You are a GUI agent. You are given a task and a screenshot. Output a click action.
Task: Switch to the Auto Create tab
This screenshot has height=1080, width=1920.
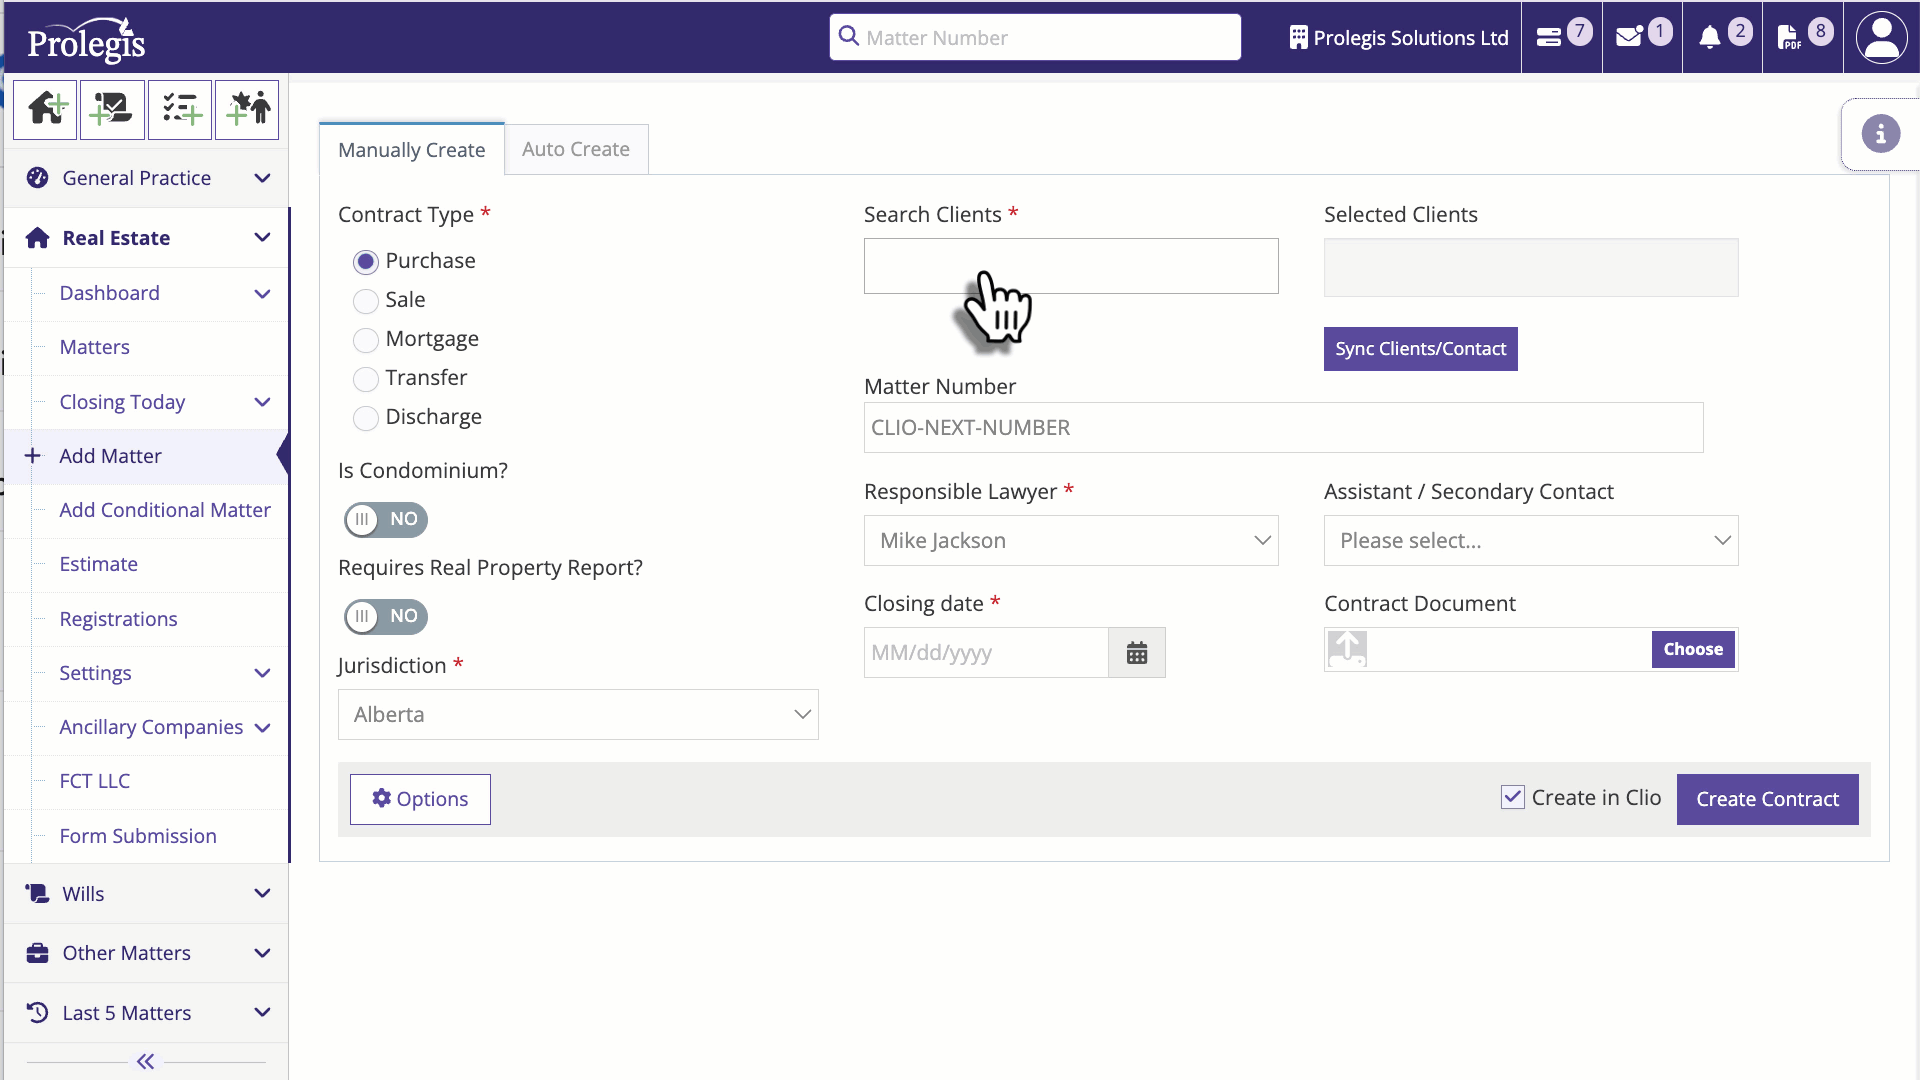[x=576, y=148]
